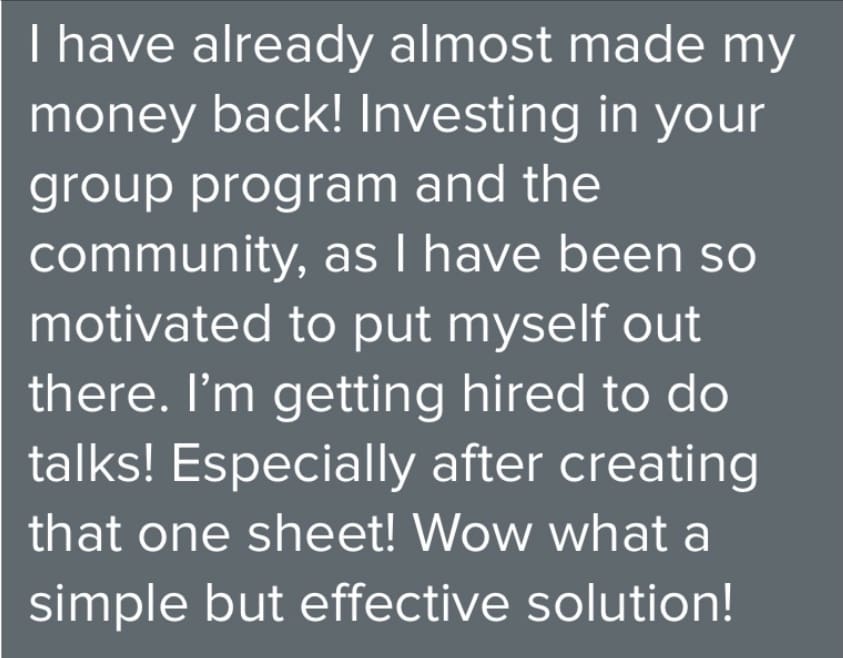The height and width of the screenshot is (658, 843).
Task: Click the word "talks!"
Action: click(x=91, y=464)
